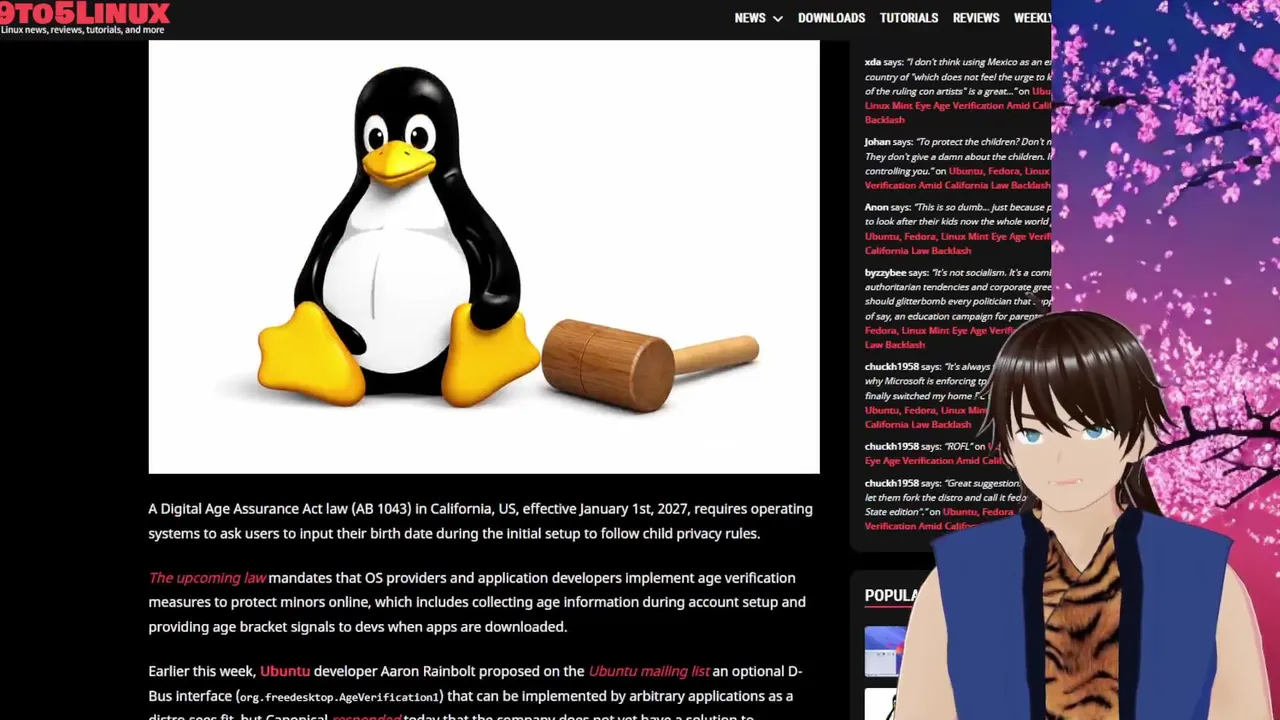Viewport: 1280px width, 720px height.
Task: Go to the Downloads page
Action: pos(831,18)
